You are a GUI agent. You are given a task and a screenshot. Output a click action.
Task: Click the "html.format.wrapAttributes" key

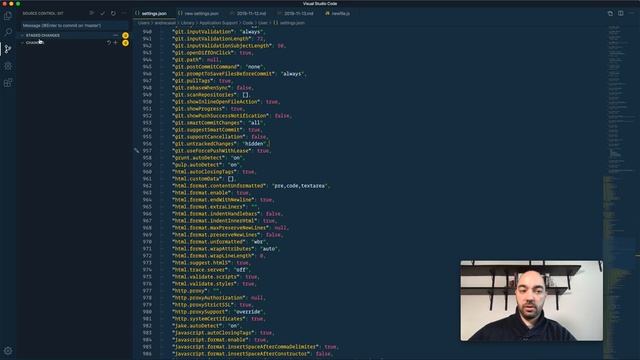point(213,249)
